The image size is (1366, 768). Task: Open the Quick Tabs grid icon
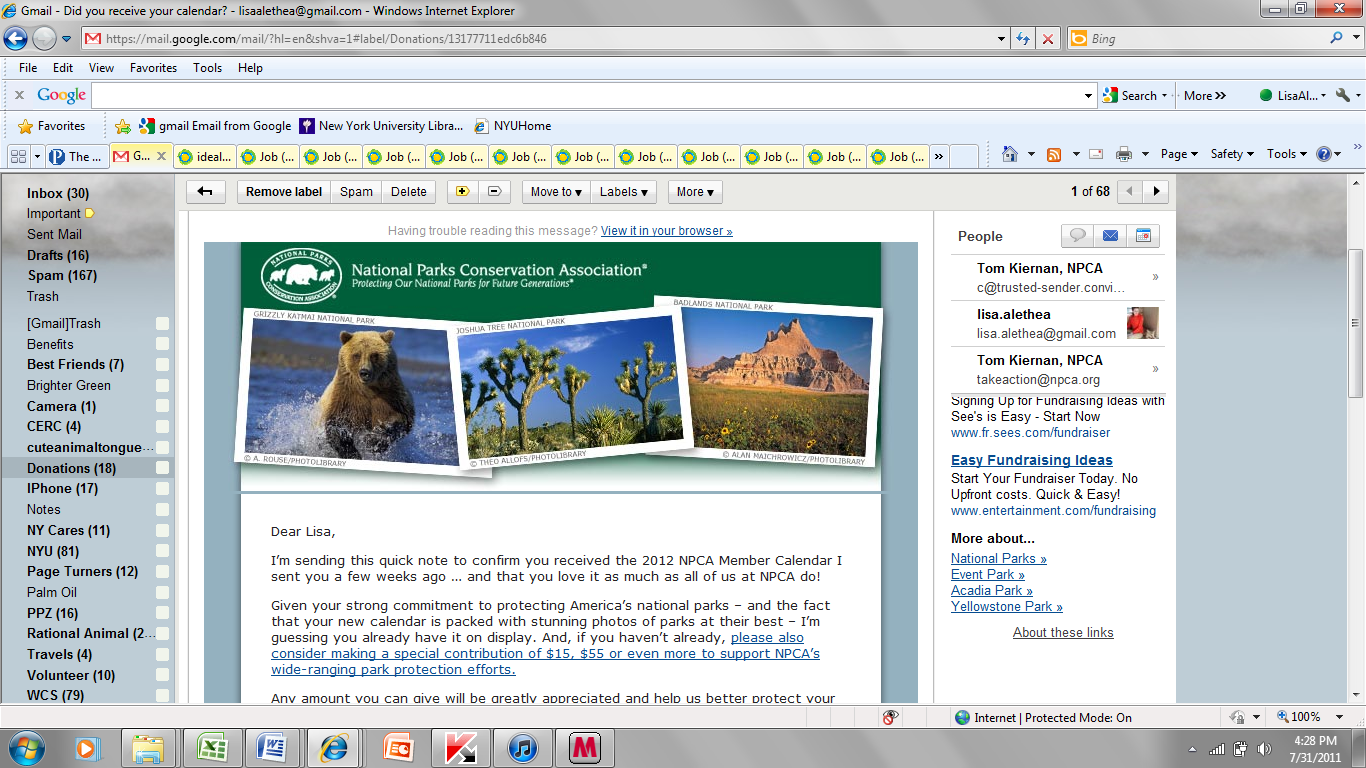pyautogui.click(x=18, y=156)
